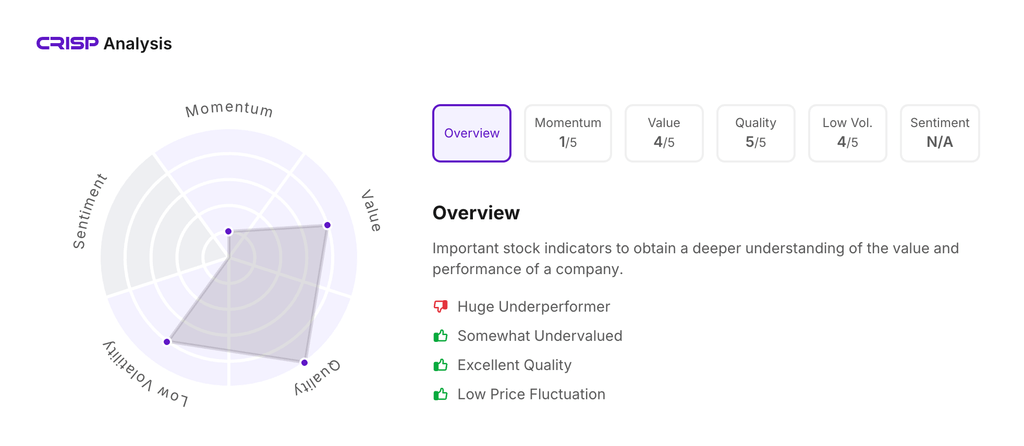This screenshot has height=446, width=1024.
Task: Open the Momentum 1/5 tab
Action: tap(568, 133)
